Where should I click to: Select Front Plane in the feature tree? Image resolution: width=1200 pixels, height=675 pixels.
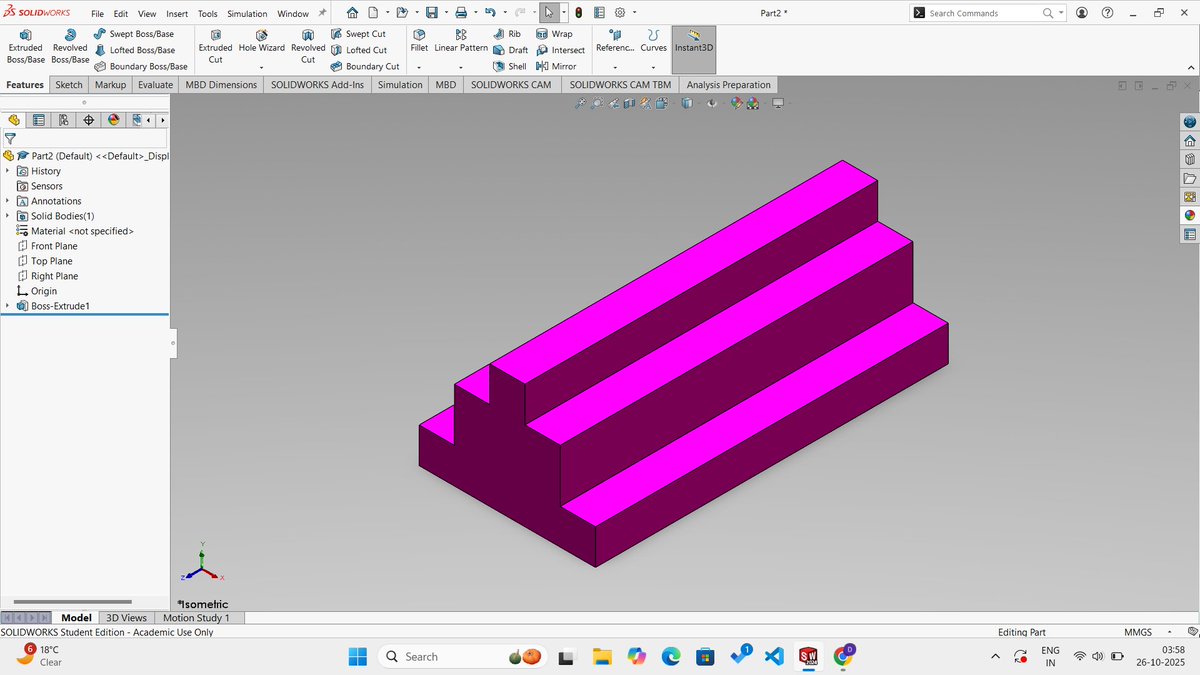point(54,246)
